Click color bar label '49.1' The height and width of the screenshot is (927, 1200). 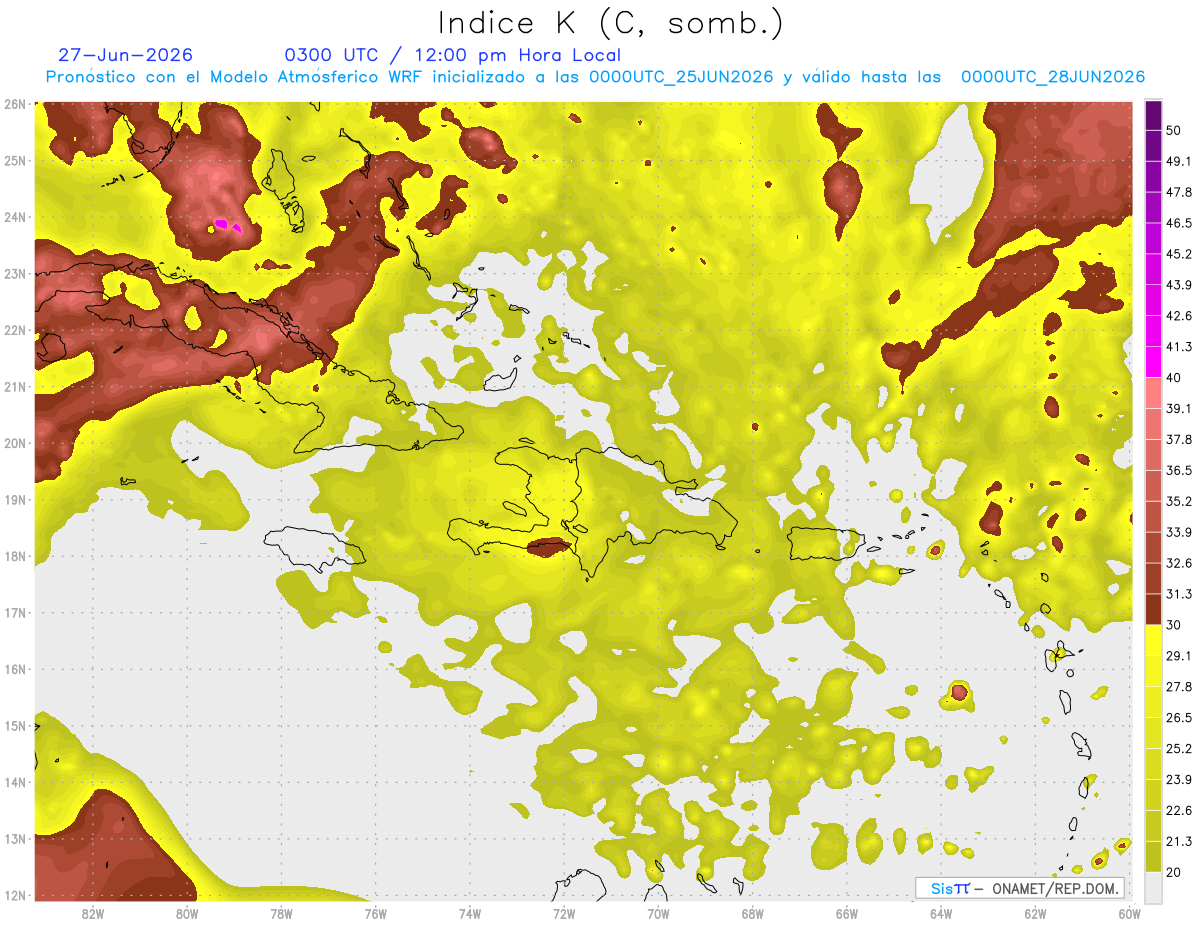[1179, 161]
